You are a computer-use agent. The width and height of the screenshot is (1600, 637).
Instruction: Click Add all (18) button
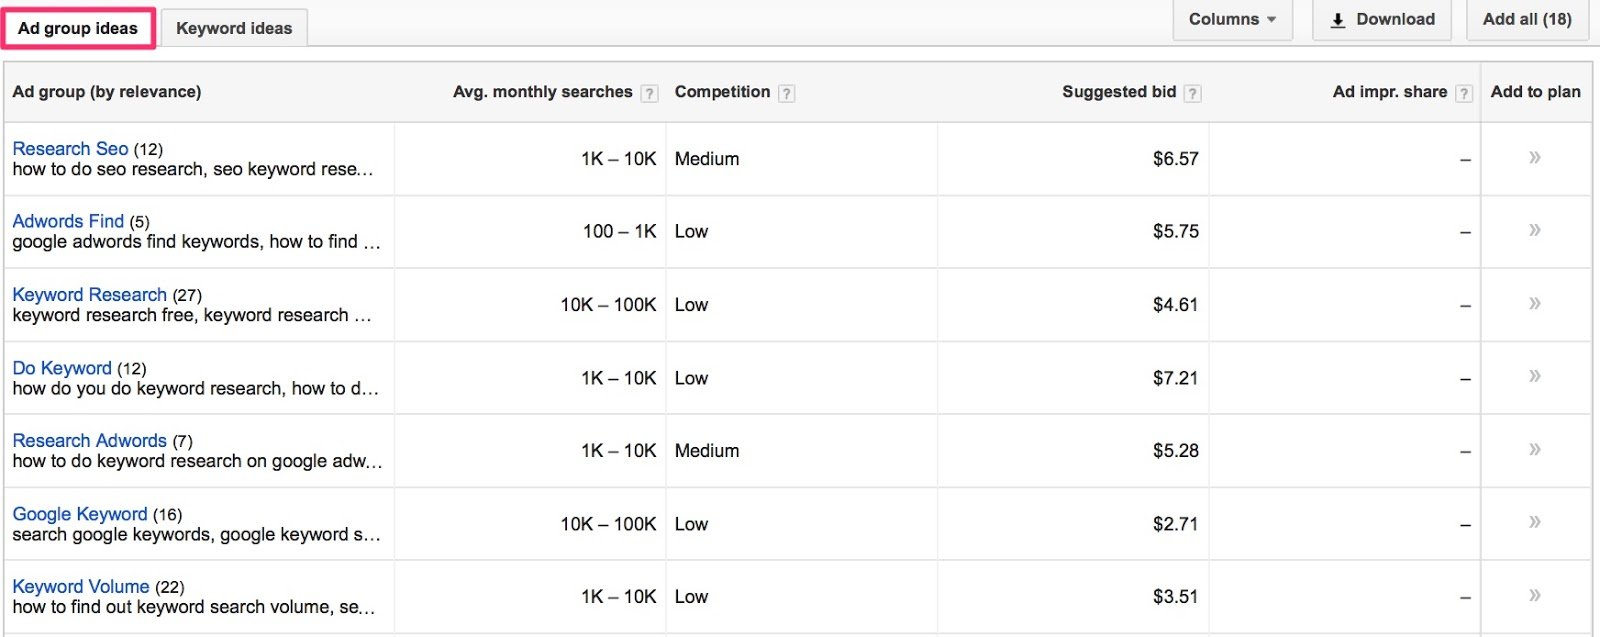point(1527,19)
